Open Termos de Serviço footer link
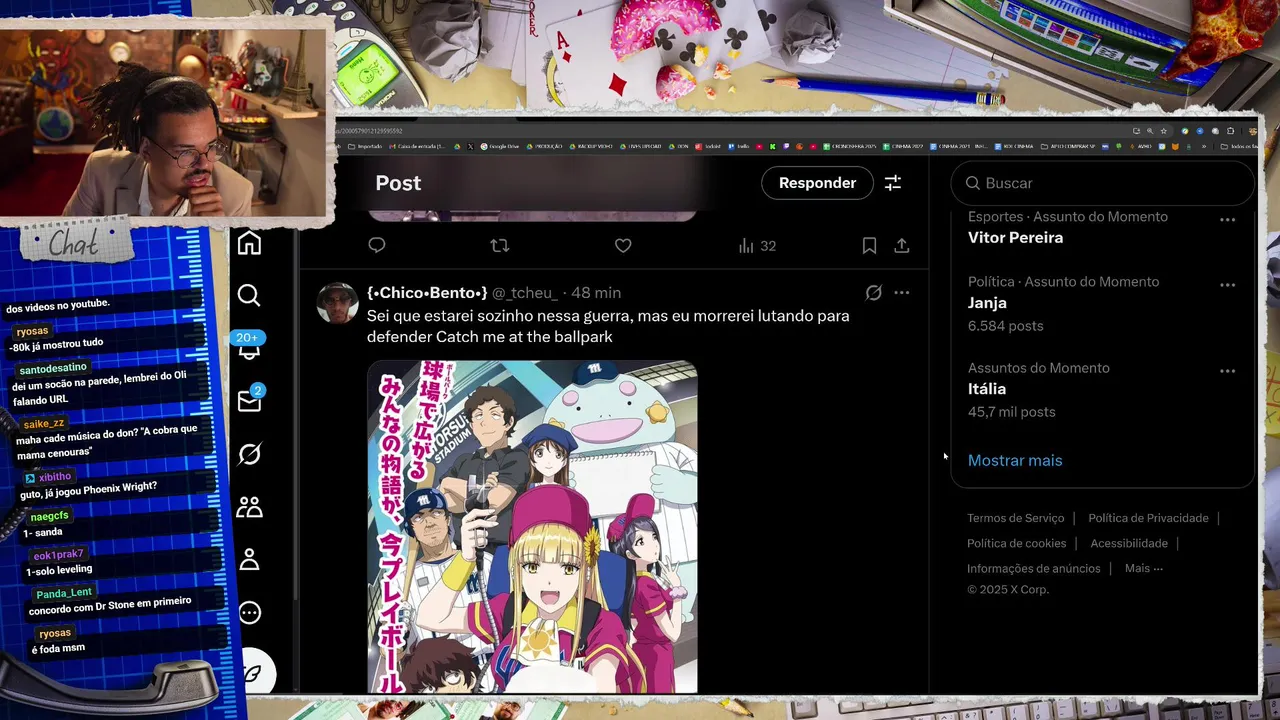The width and height of the screenshot is (1280, 720). (x=1015, y=518)
